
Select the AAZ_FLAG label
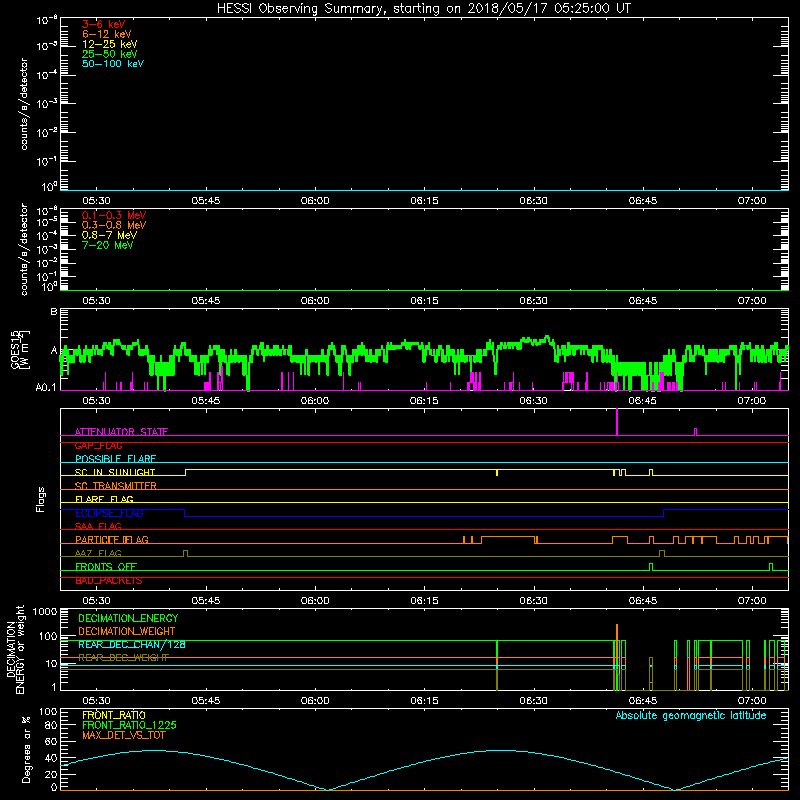[x=98, y=553]
